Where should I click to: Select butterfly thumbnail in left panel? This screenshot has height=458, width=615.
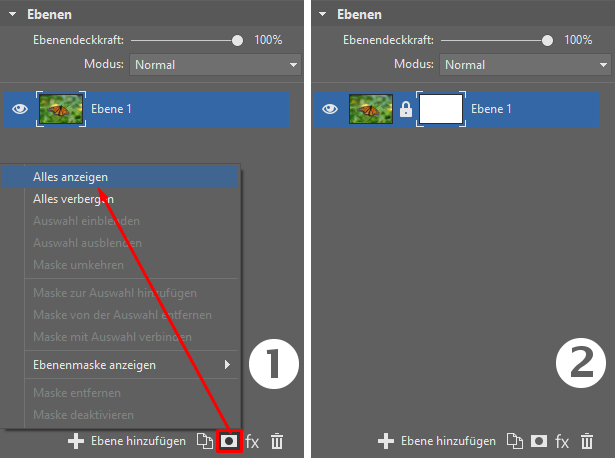pos(61,109)
